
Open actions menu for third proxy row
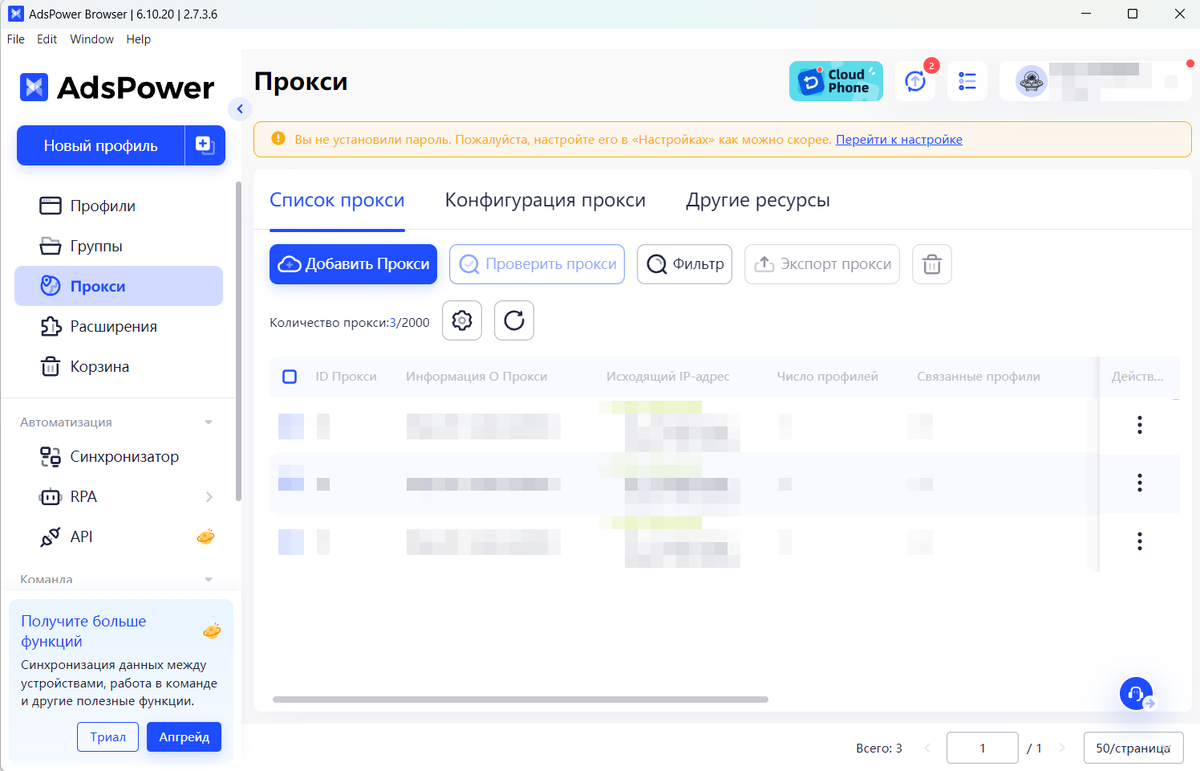(x=1139, y=541)
